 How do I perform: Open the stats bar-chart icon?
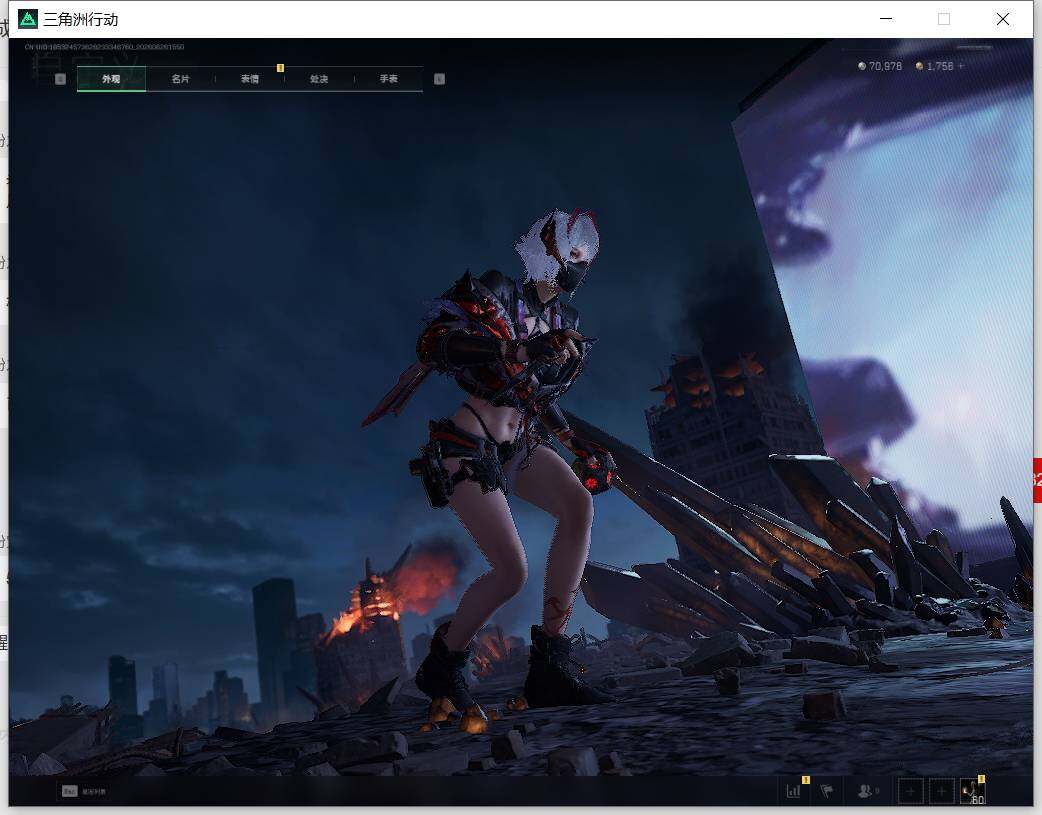793,791
